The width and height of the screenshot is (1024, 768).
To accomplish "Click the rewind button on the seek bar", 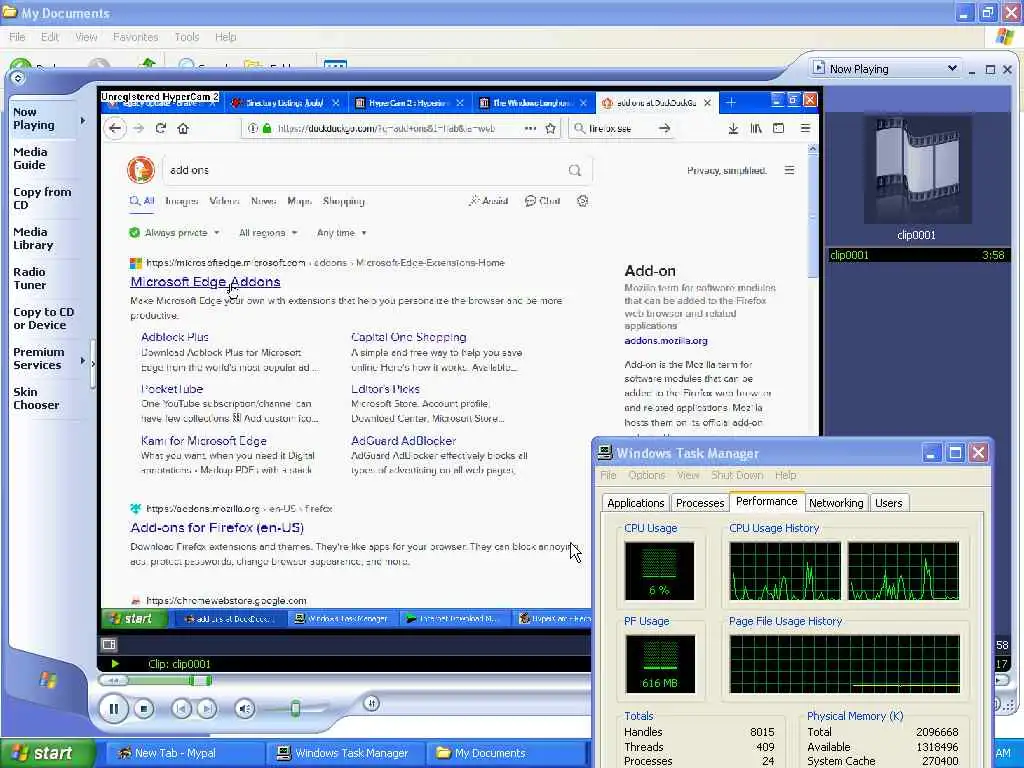I will (114, 680).
